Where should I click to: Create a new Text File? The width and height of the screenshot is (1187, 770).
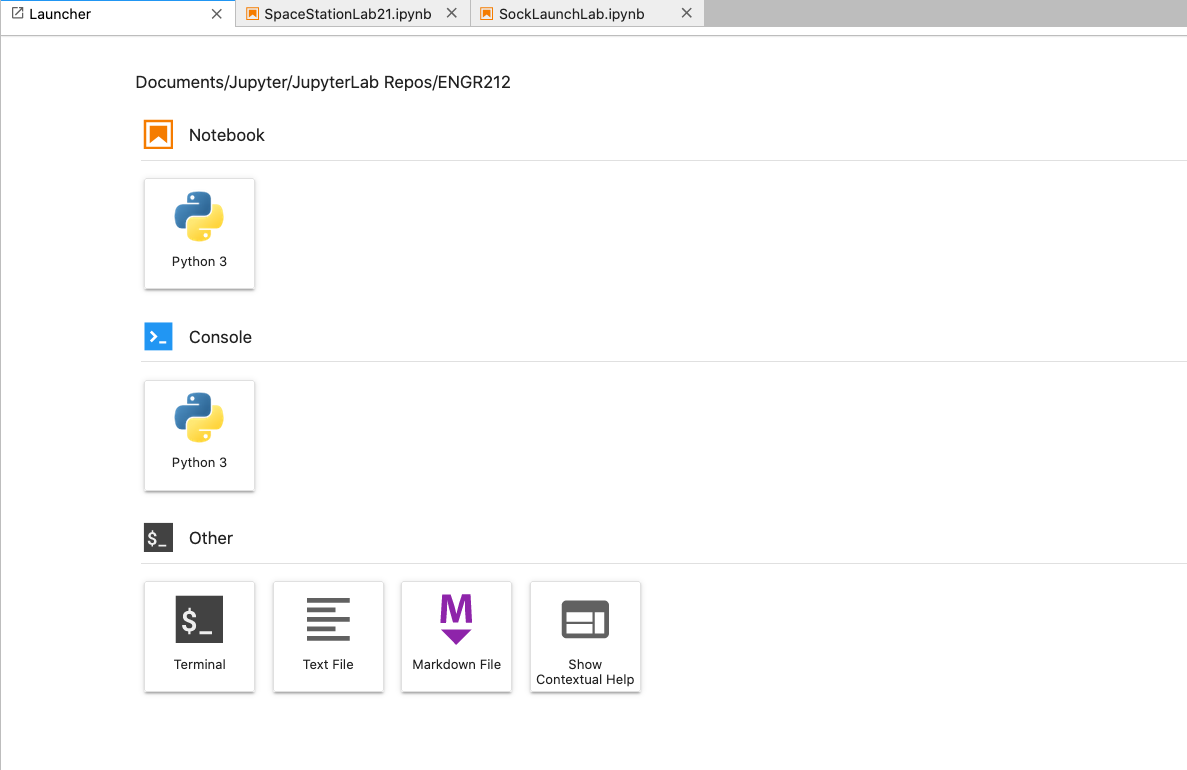coord(328,636)
